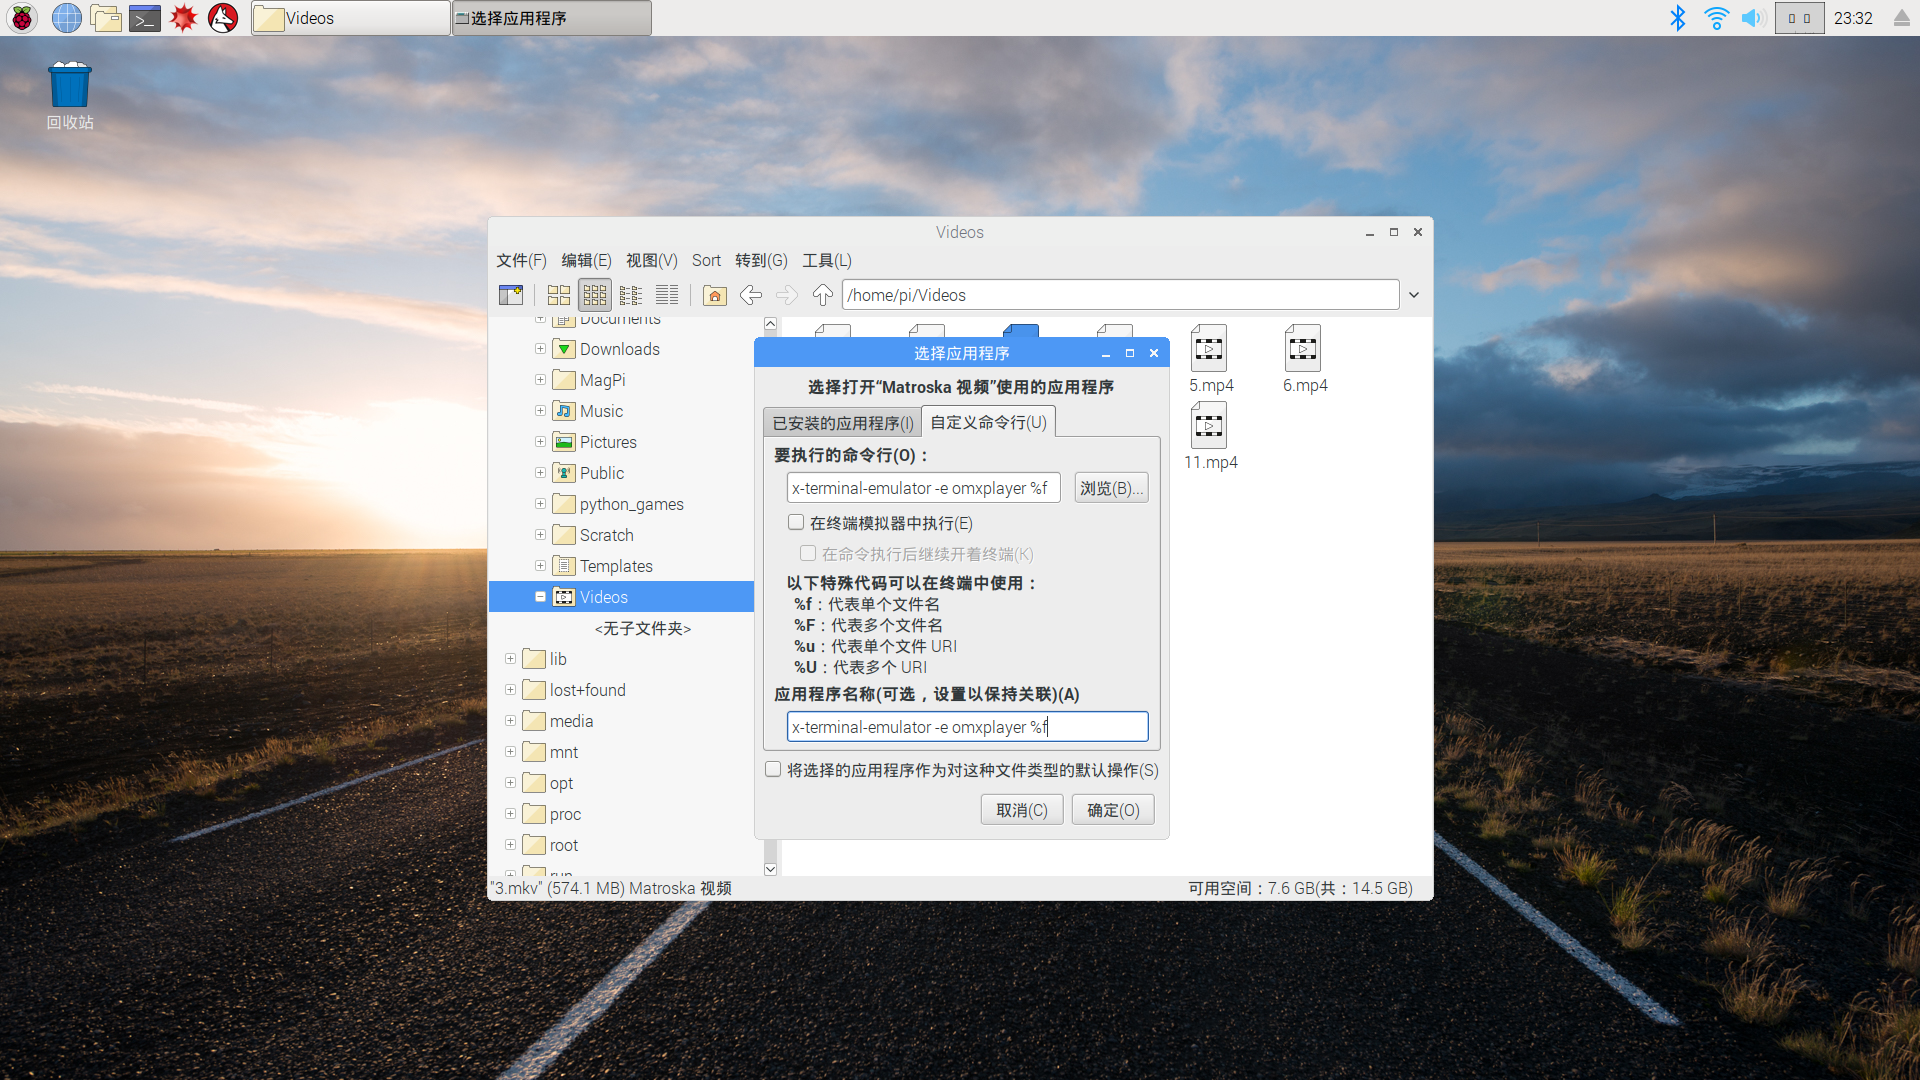Click the large icon view button in toolbar

[556, 294]
